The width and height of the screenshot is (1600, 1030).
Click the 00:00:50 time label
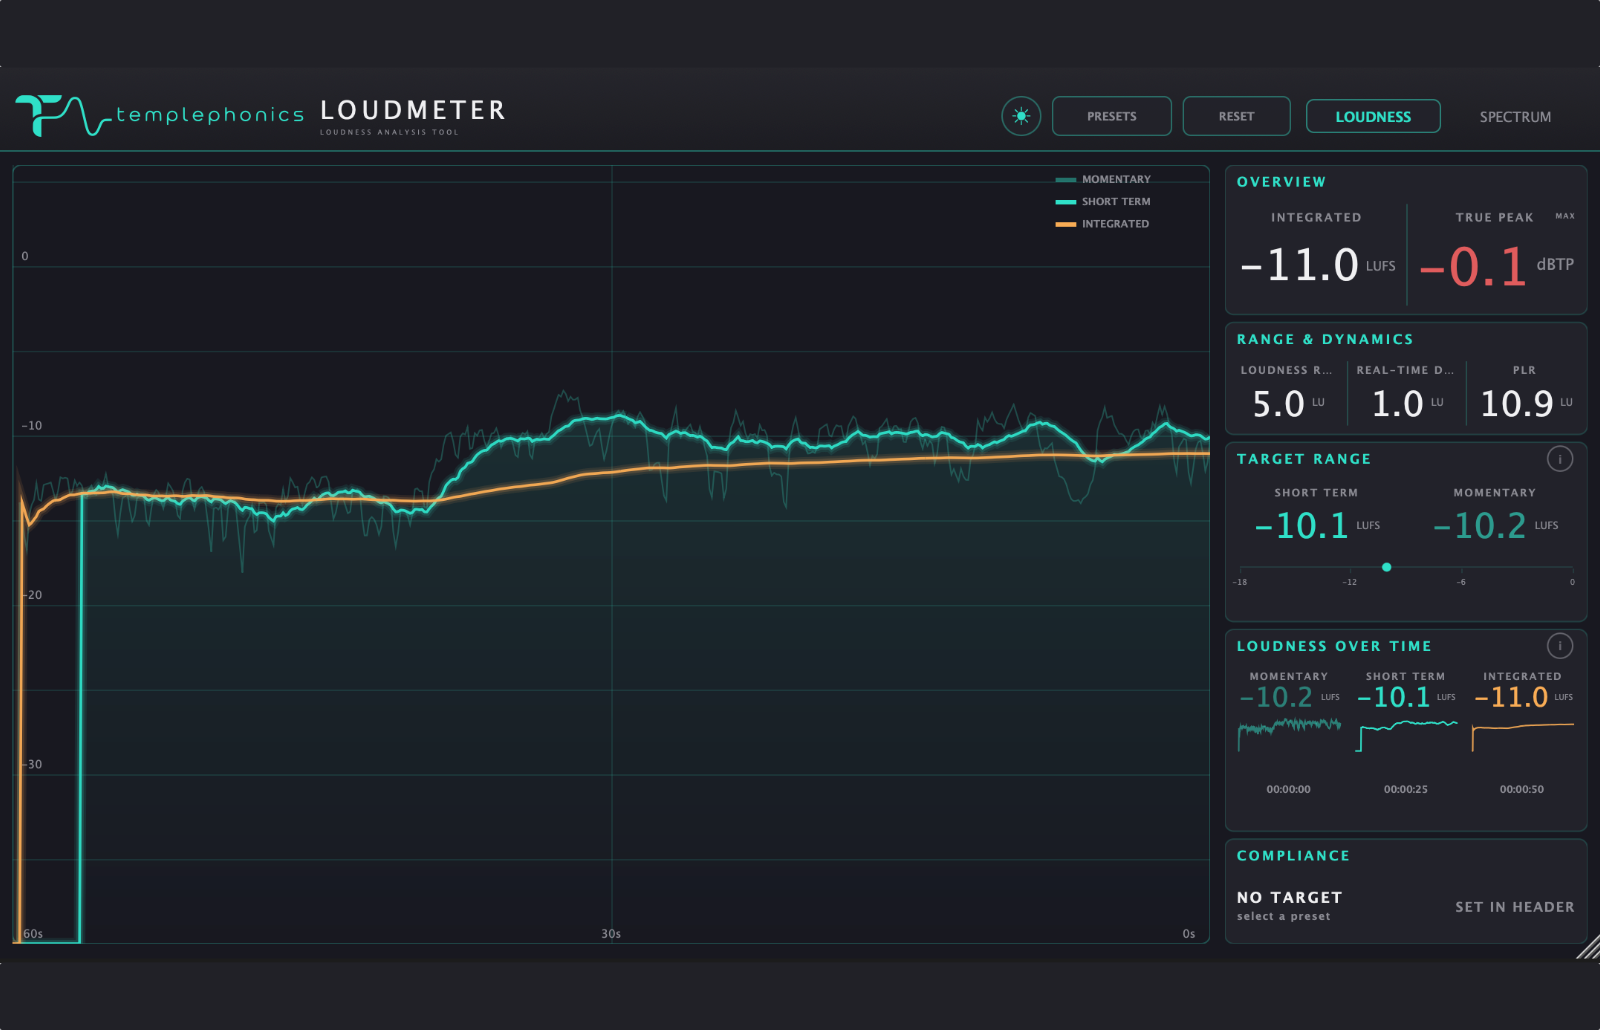tap(1522, 789)
